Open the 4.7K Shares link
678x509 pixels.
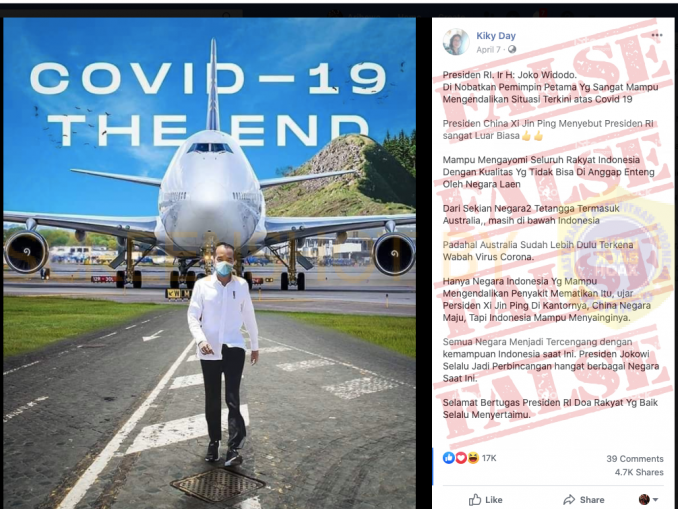(639, 472)
